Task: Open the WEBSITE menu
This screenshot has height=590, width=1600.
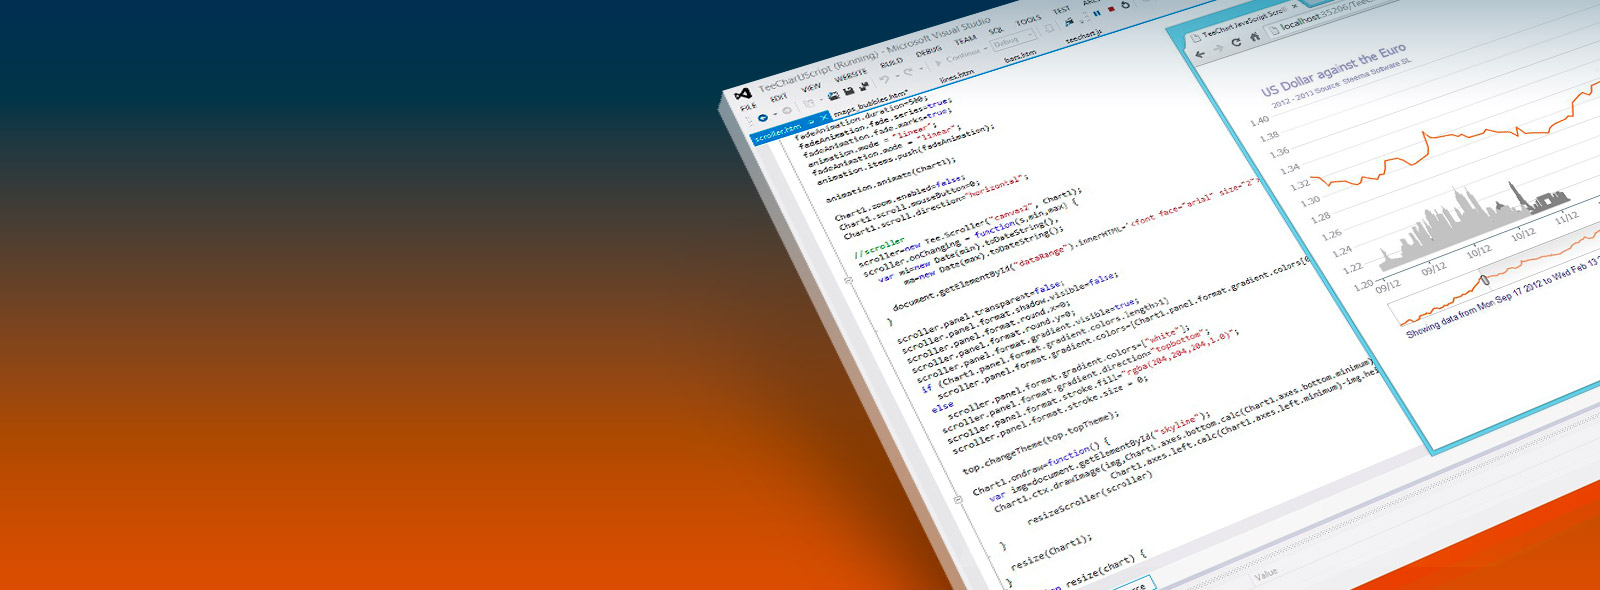Action: pos(851,75)
